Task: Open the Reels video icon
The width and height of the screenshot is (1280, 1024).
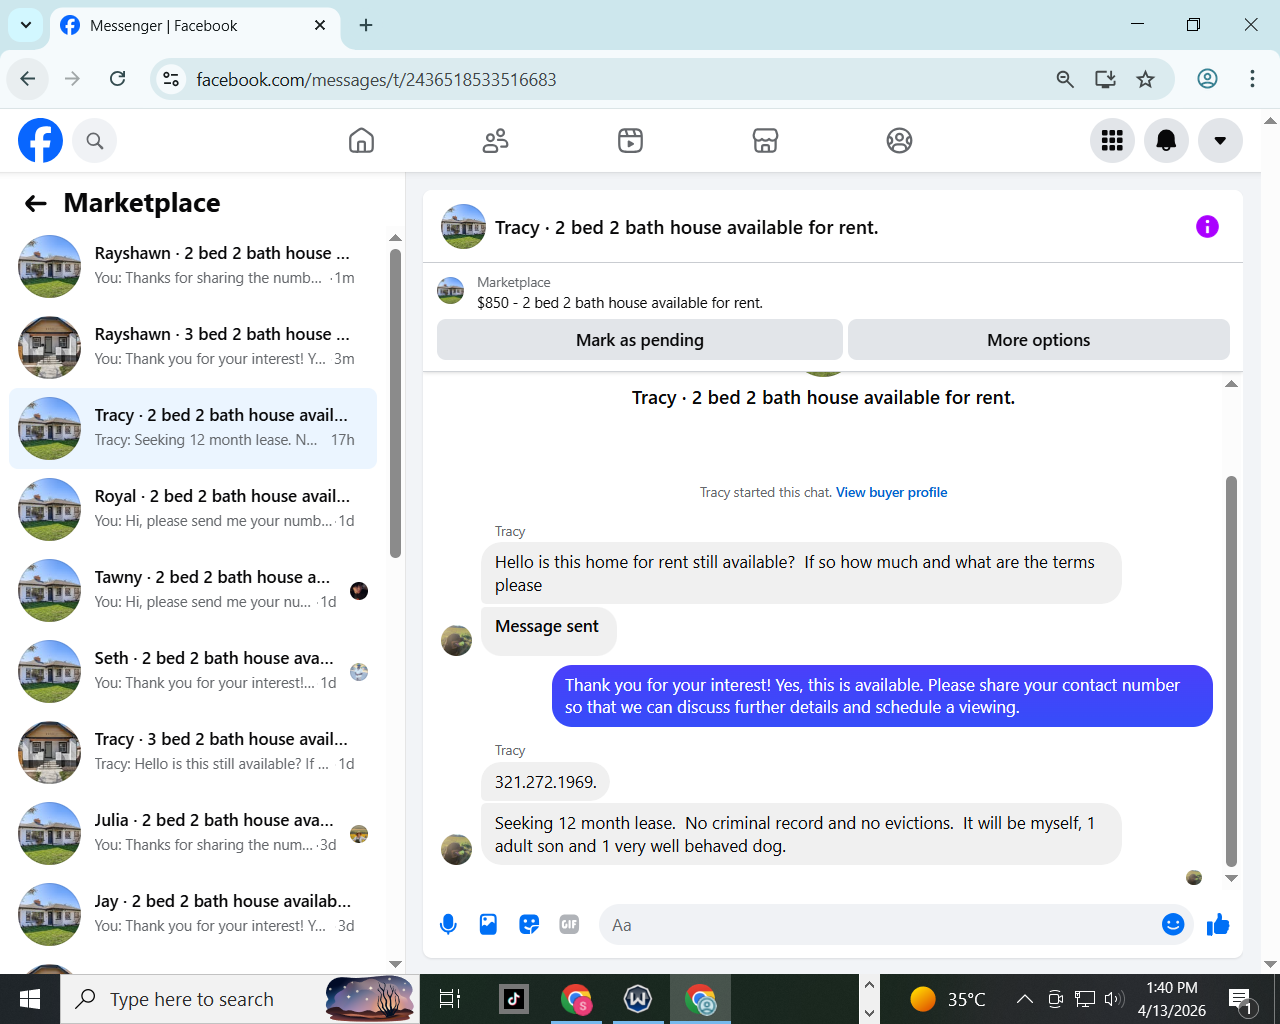Action: (630, 141)
